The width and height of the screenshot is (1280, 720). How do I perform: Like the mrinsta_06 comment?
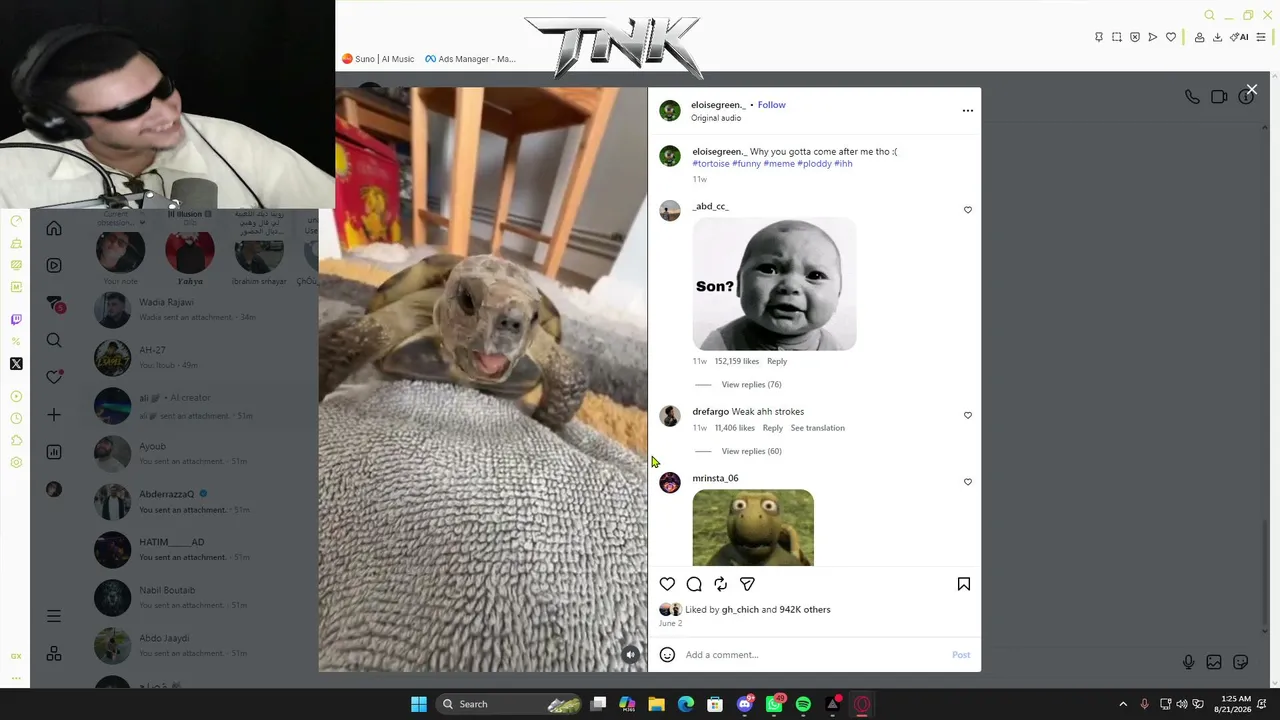pos(967,482)
